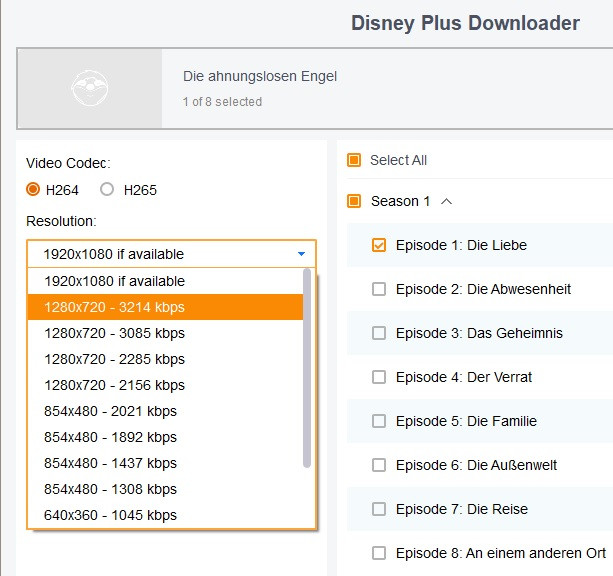Check Episode 2: Die Abwesenheit
The width and height of the screenshot is (613, 576).
point(379,289)
